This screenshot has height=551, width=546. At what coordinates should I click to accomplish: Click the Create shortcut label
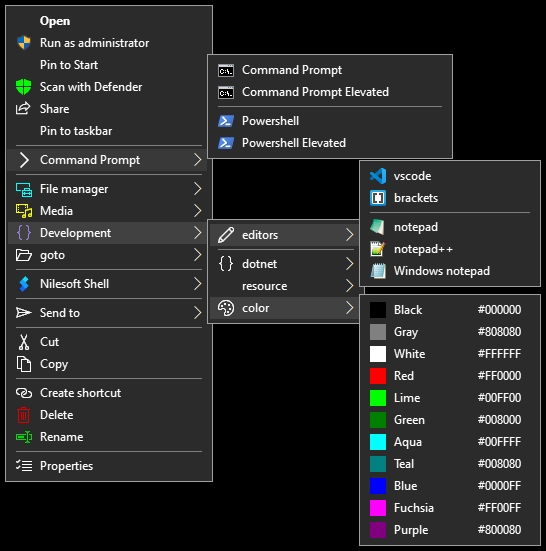pyautogui.click(x=80, y=393)
